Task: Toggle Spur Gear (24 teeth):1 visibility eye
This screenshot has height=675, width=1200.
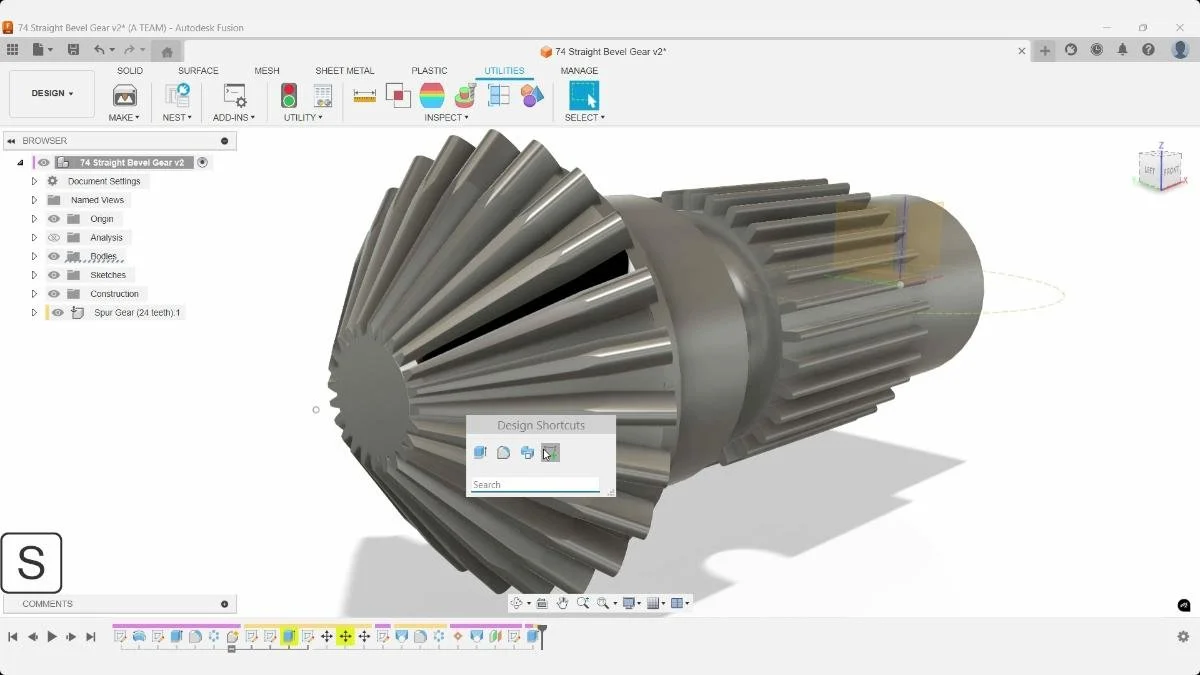Action: (58, 313)
